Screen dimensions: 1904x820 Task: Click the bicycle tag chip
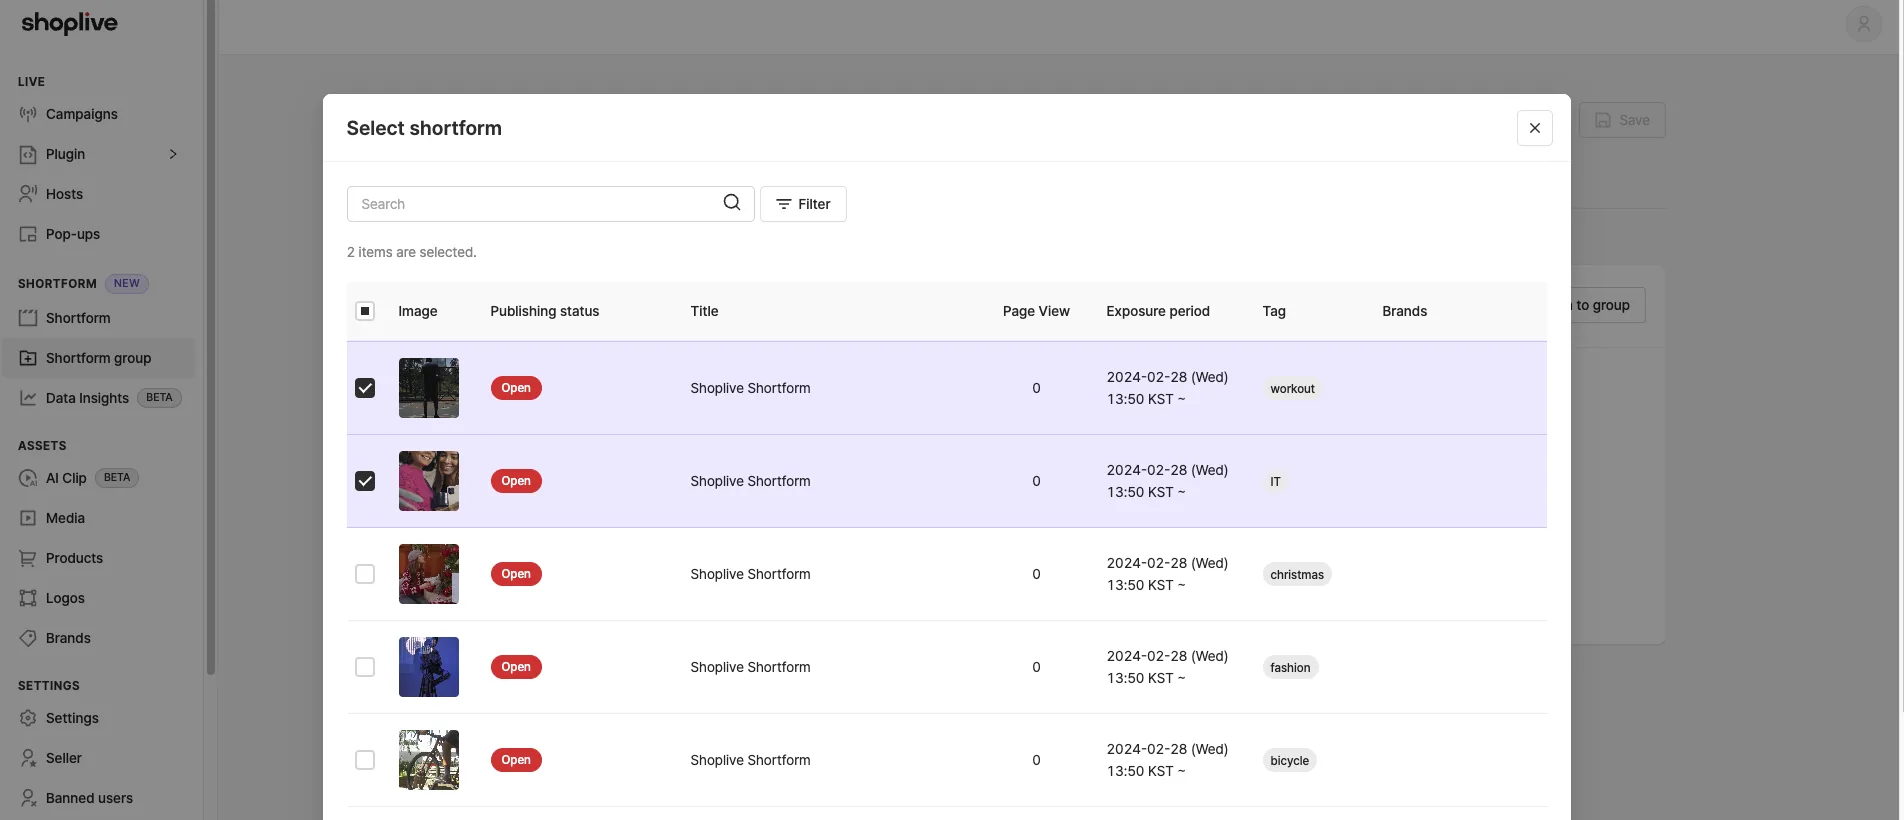[x=1289, y=760]
